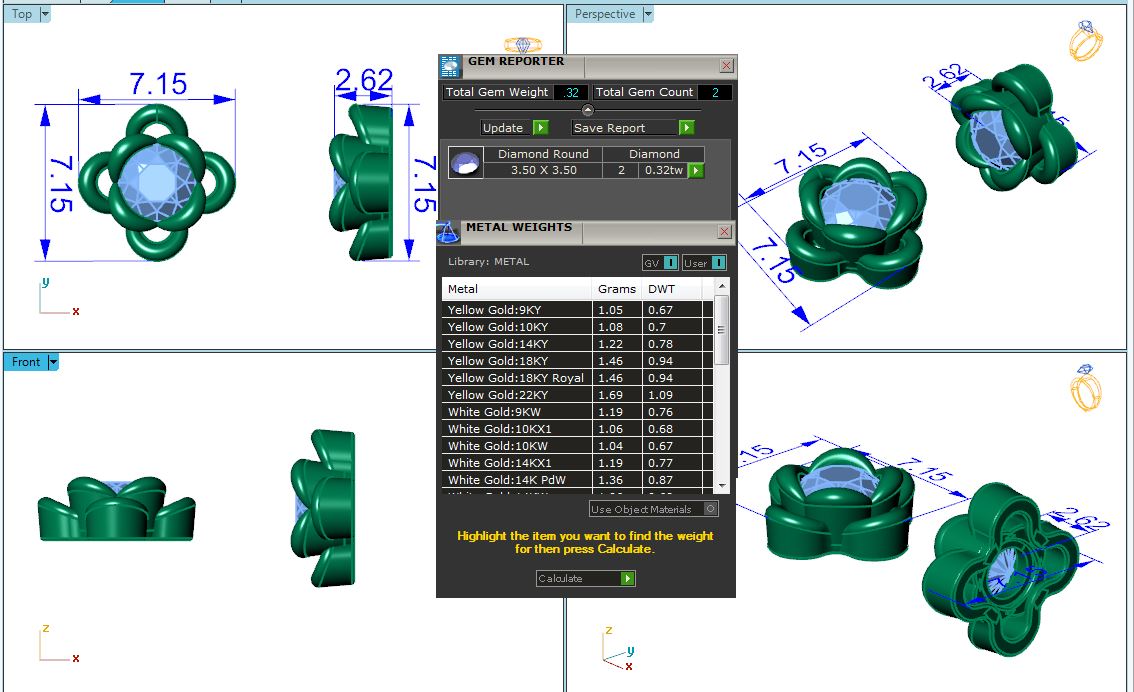Viewport: 1134px width, 692px height.
Task: Toggle the GV library switch
Action: click(x=670, y=263)
